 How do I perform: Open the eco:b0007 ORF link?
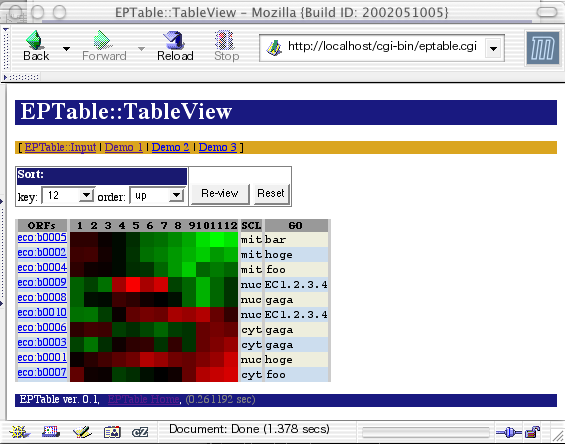(x=42, y=373)
